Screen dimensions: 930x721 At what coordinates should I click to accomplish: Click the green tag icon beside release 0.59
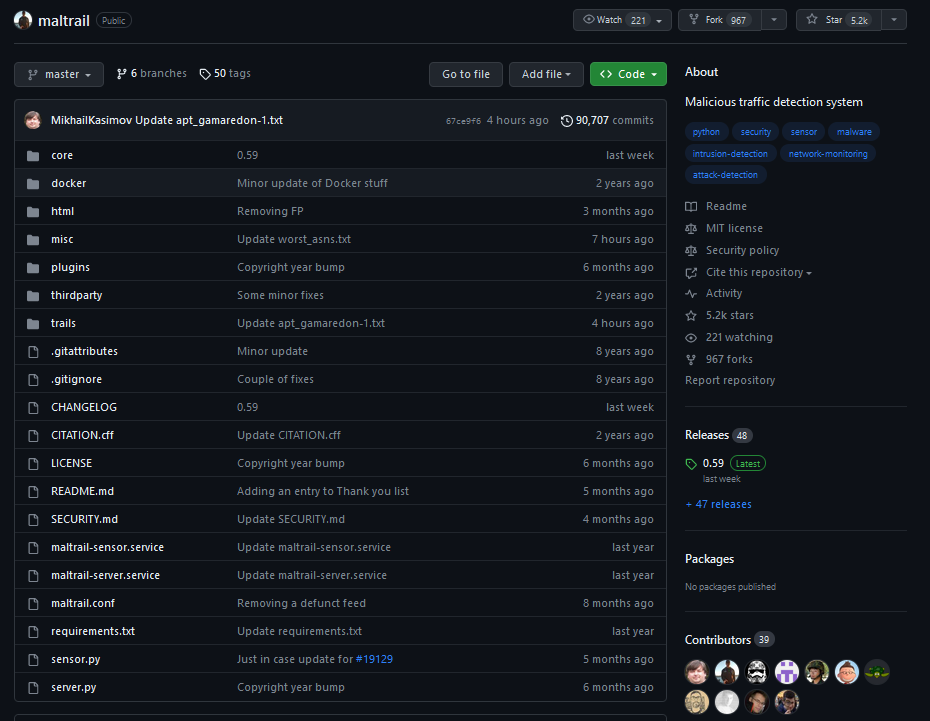[x=691, y=464]
